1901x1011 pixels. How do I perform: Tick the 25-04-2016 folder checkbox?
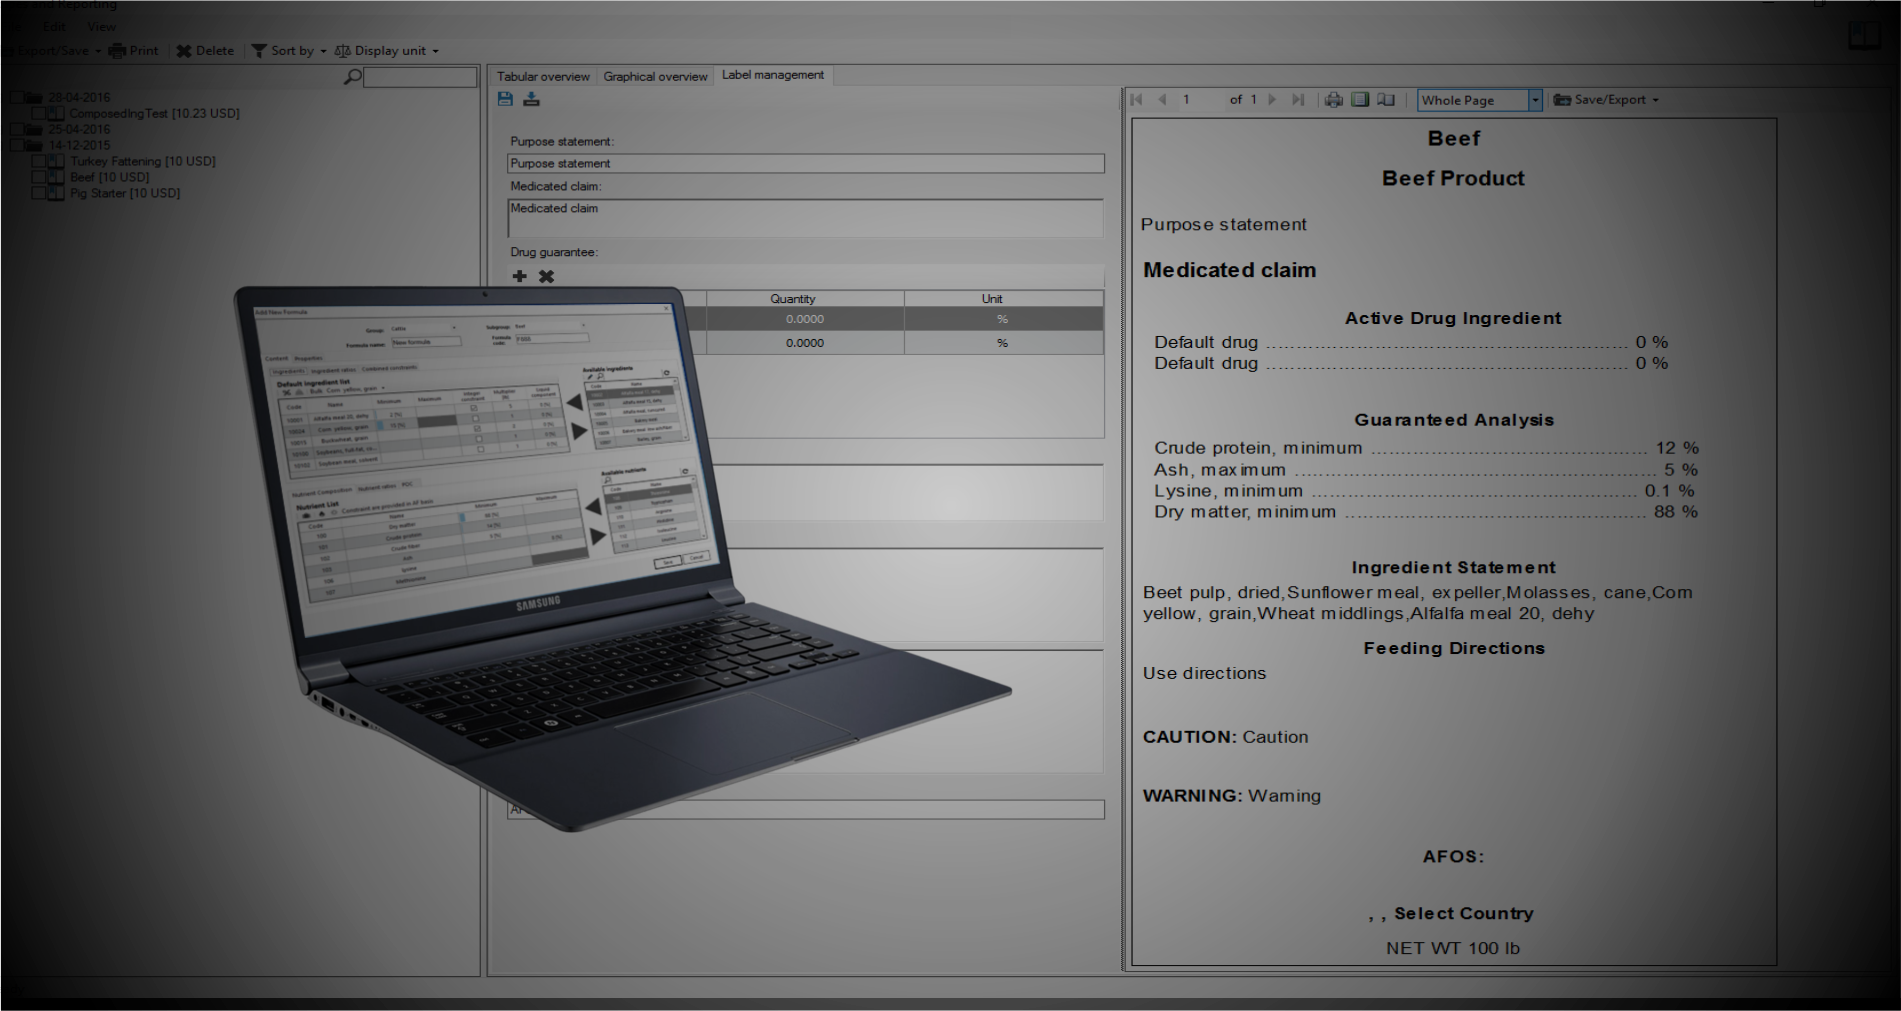pos(16,130)
